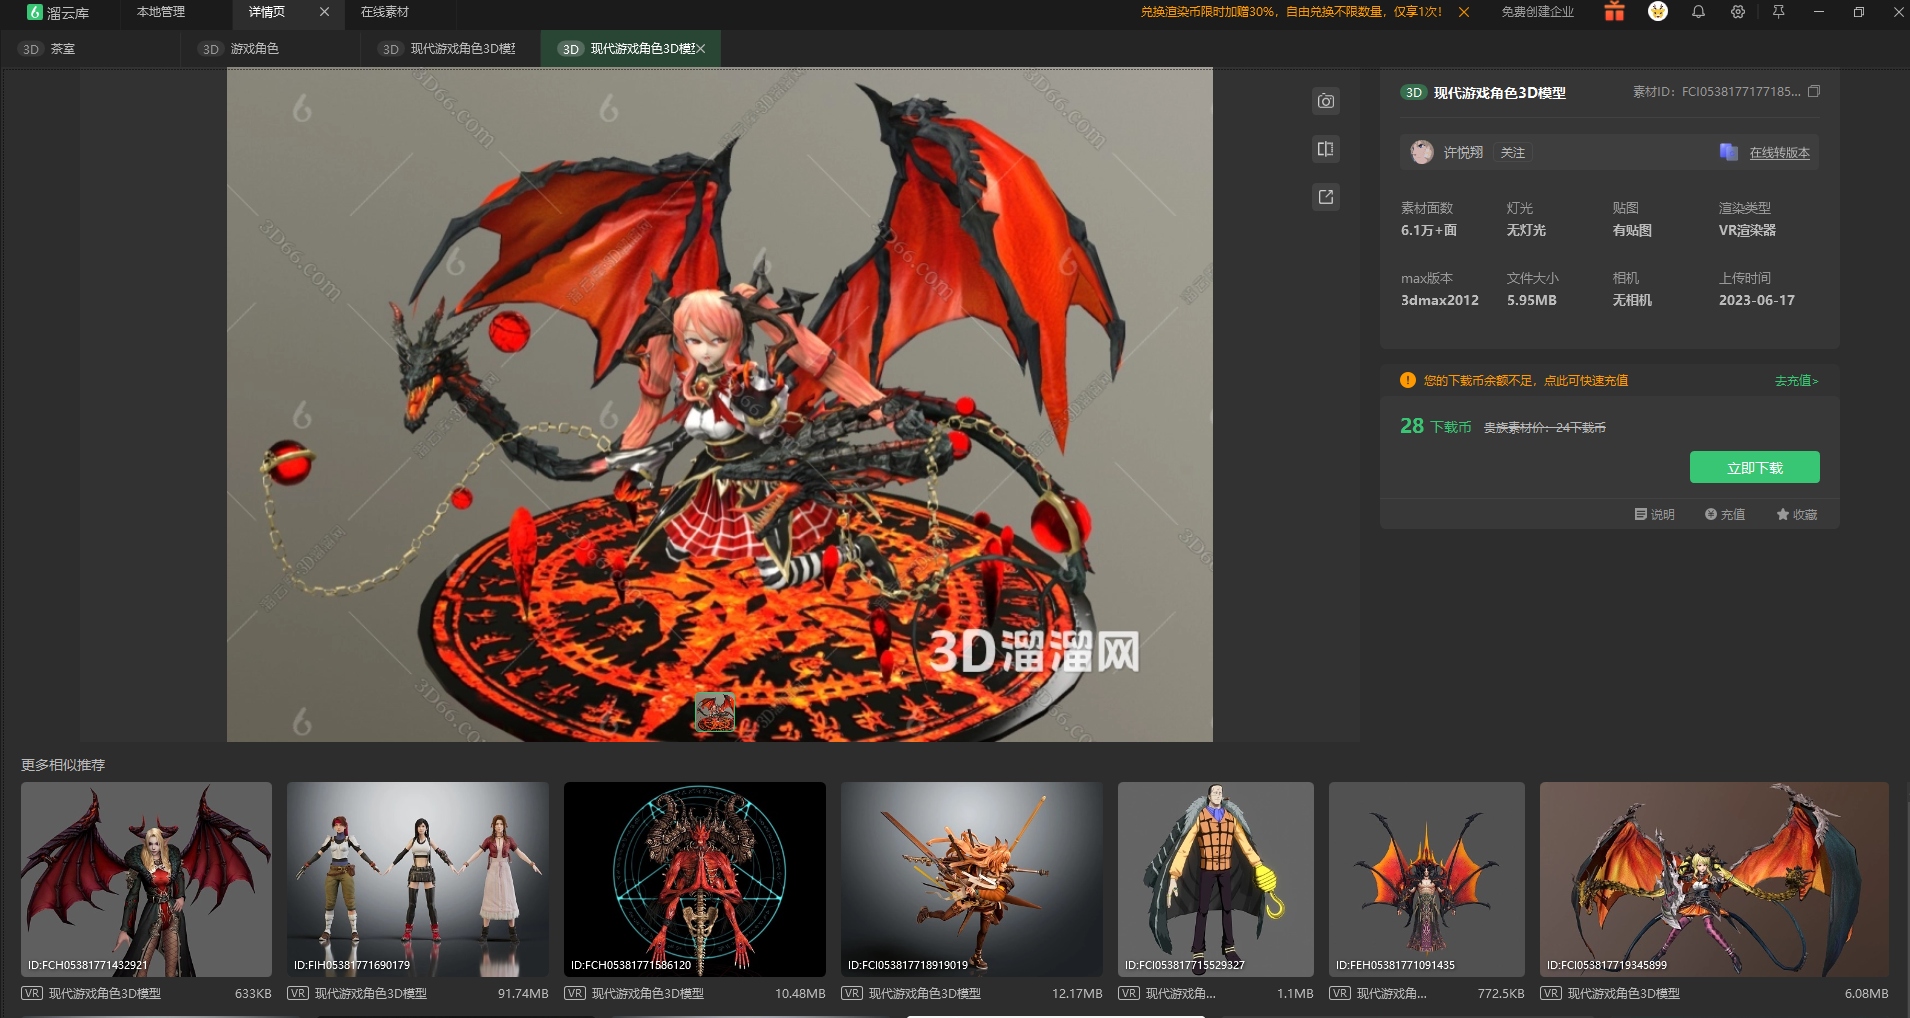Click the 2023-06-17 upload date value
The image size is (1910, 1018).
[1757, 300]
